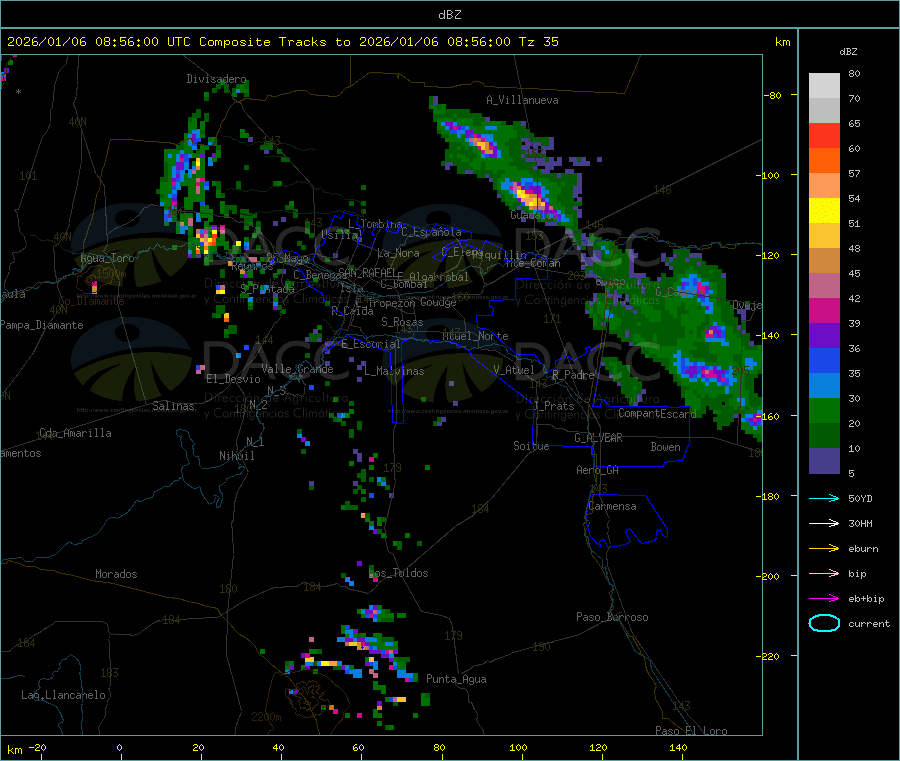900x761 pixels.
Task: Click the 'Lag.Llancanelo' map label
Action: tap(63, 695)
